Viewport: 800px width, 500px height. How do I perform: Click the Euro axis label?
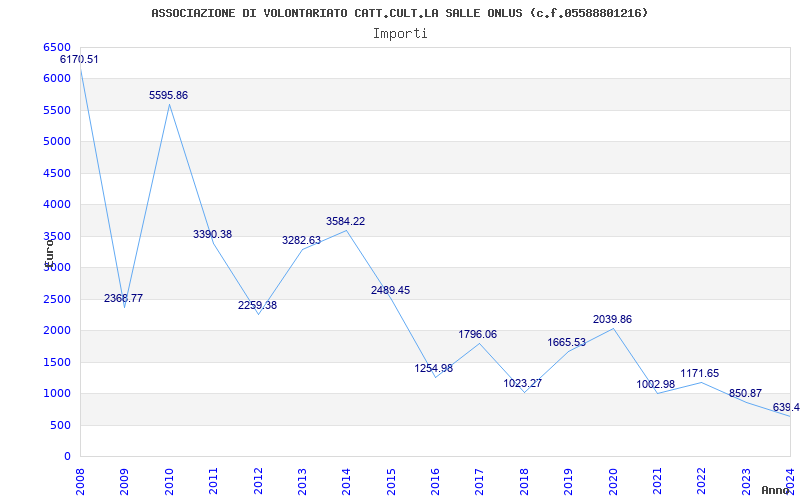[49, 253]
